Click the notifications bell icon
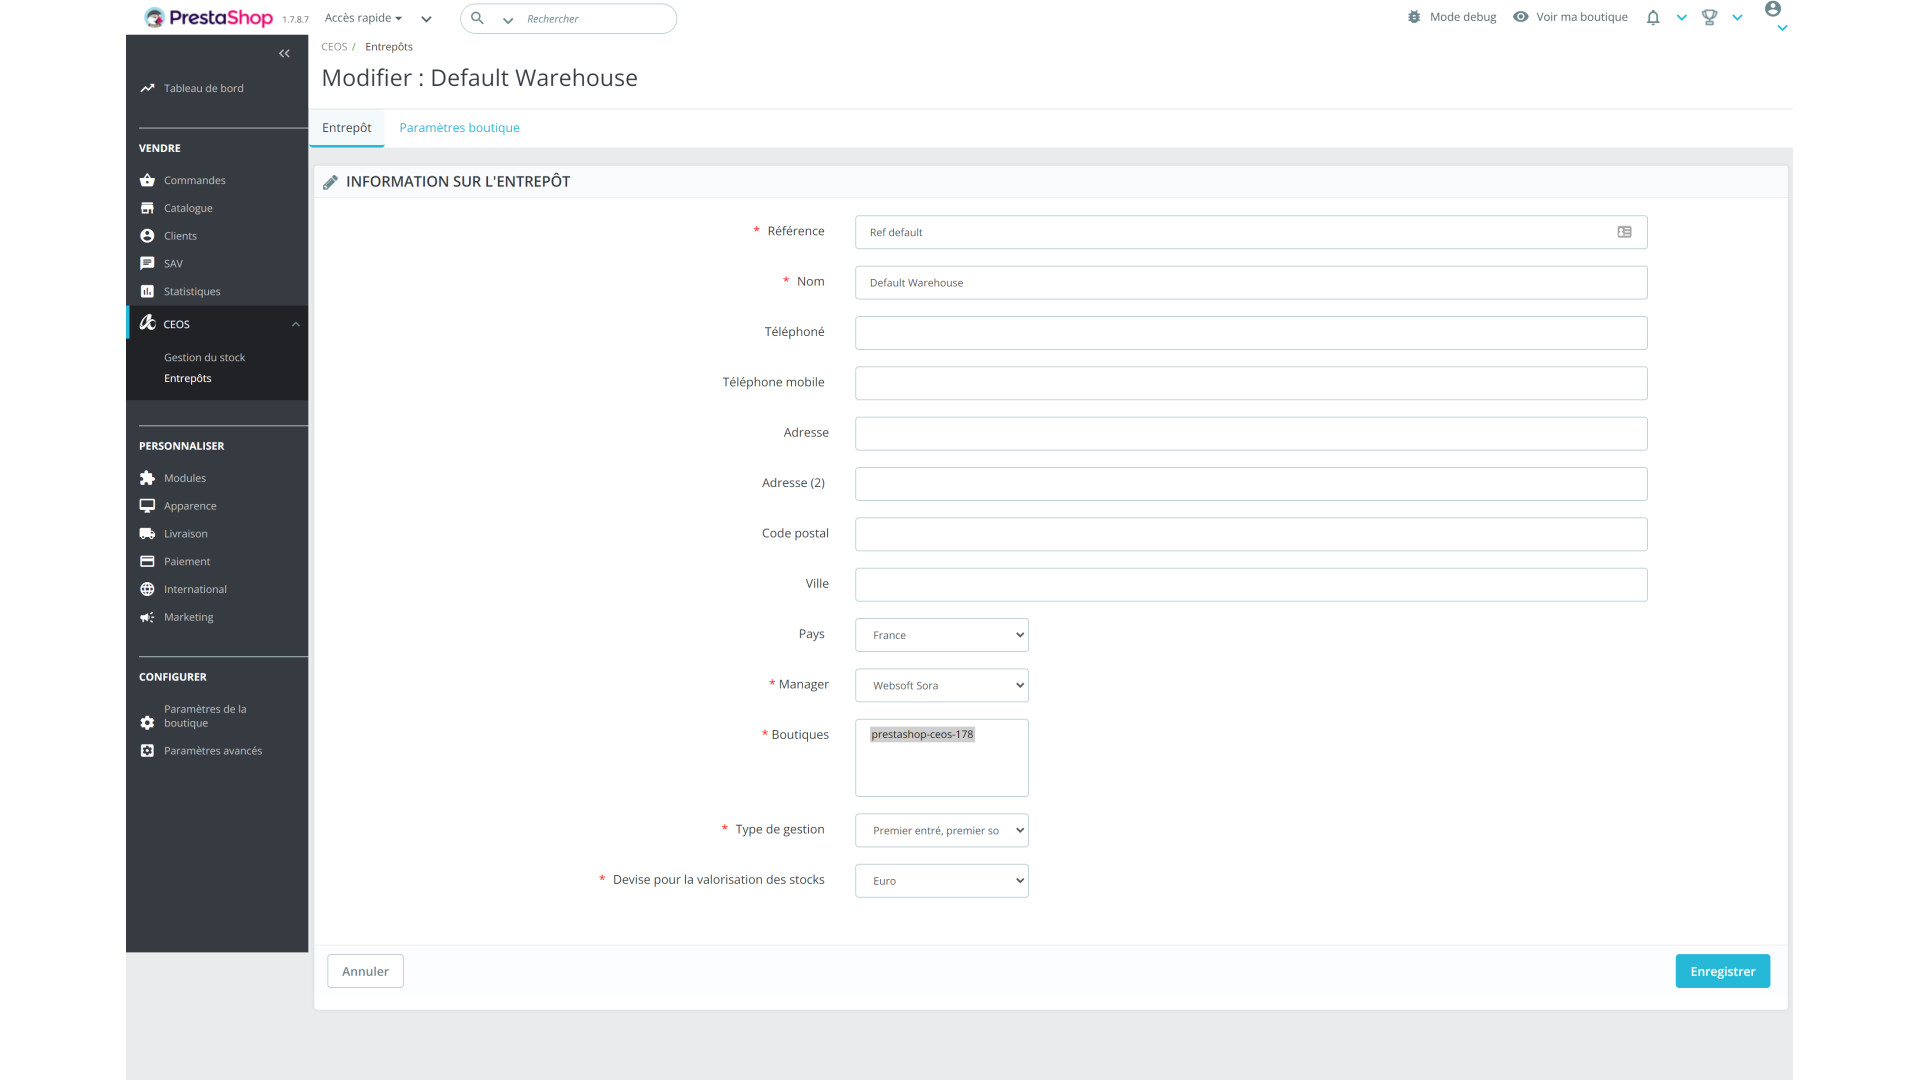Image resolution: width=1920 pixels, height=1080 pixels. click(1653, 18)
